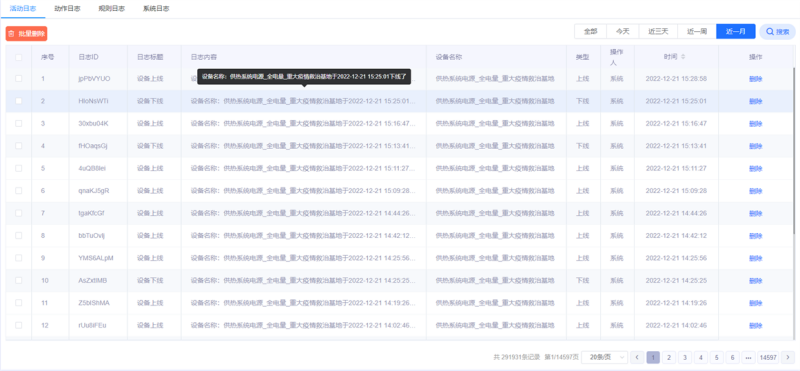Click the 搜索 search button

pos(777,32)
